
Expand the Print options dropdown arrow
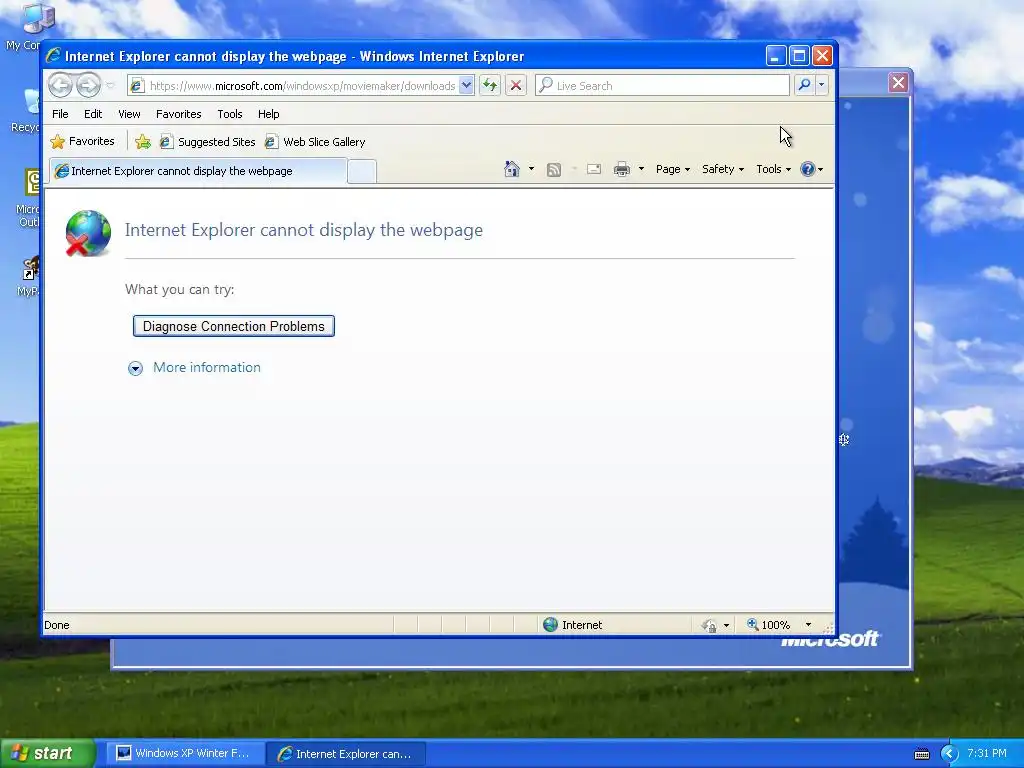click(641, 169)
